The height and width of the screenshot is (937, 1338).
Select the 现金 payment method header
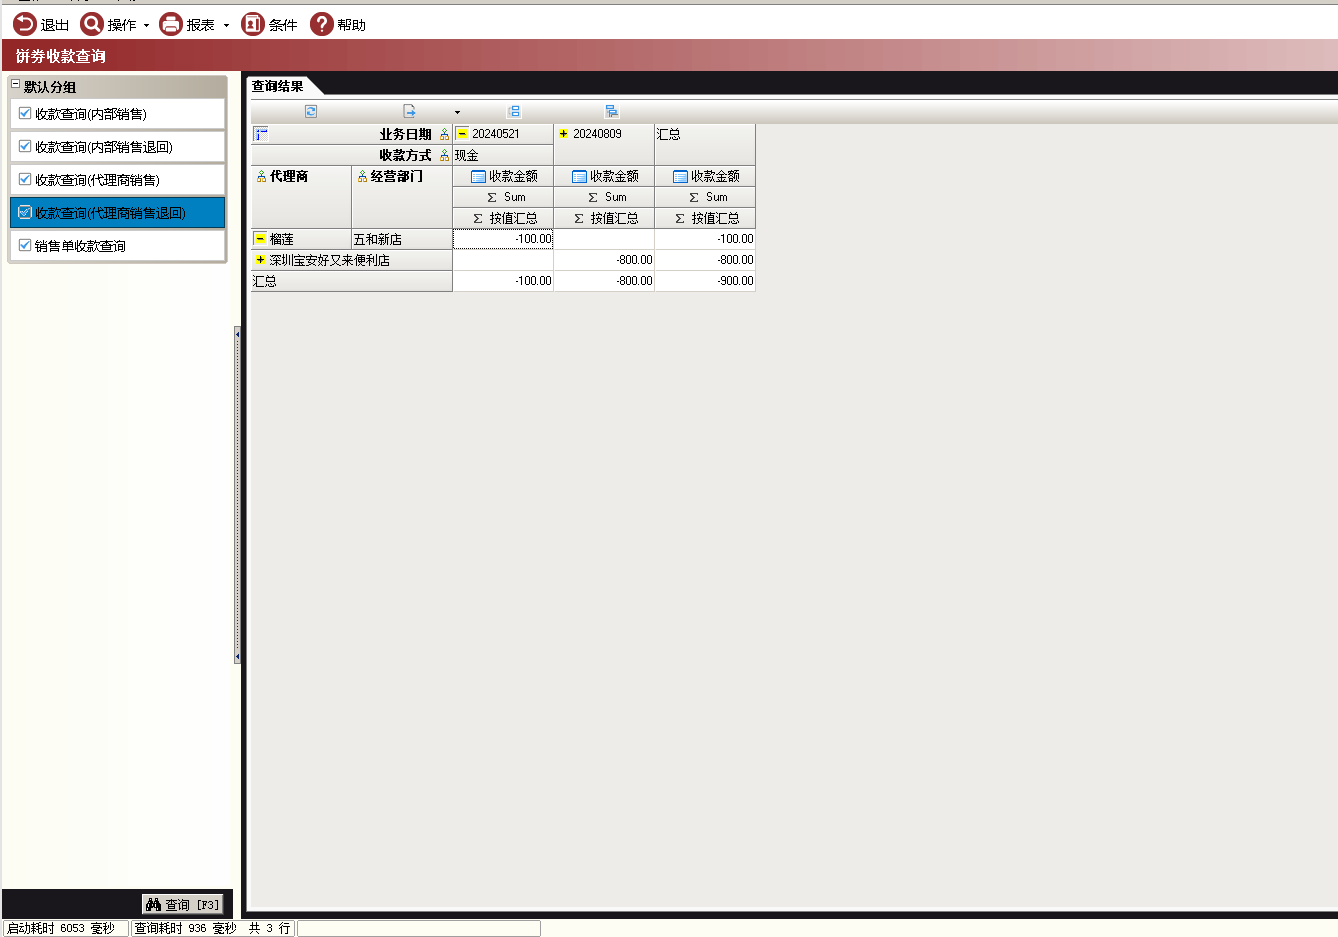[x=503, y=155]
